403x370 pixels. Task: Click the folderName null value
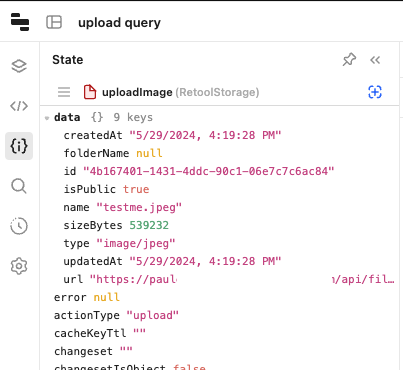coord(149,153)
